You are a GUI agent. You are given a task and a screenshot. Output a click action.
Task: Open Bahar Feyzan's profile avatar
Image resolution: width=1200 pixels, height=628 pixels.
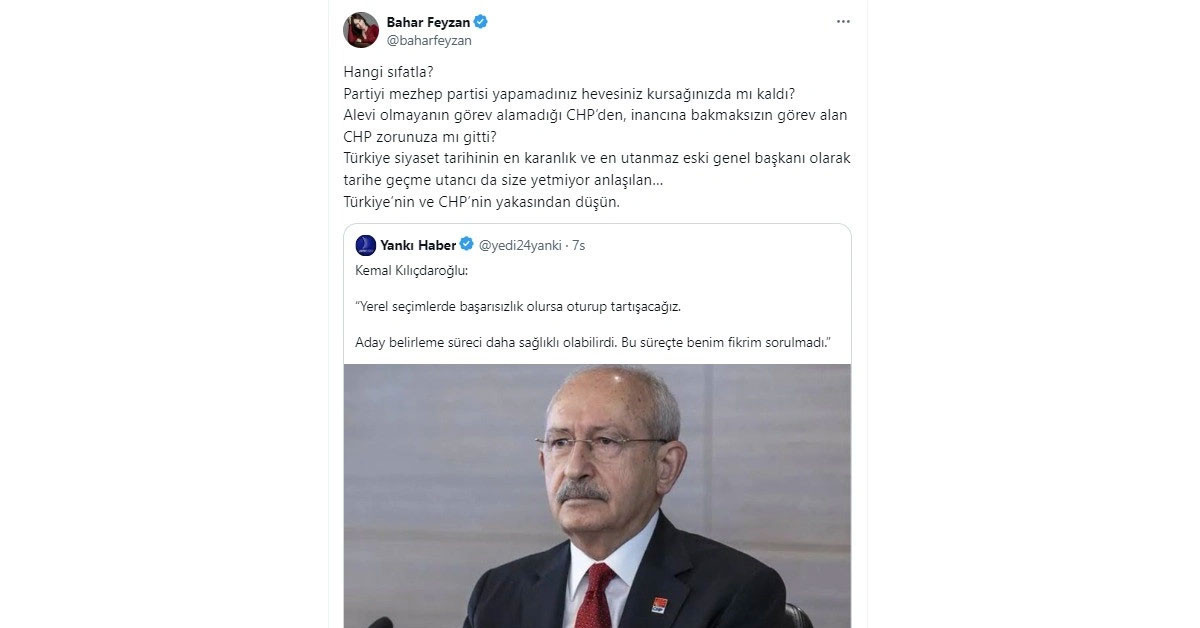pos(361,30)
